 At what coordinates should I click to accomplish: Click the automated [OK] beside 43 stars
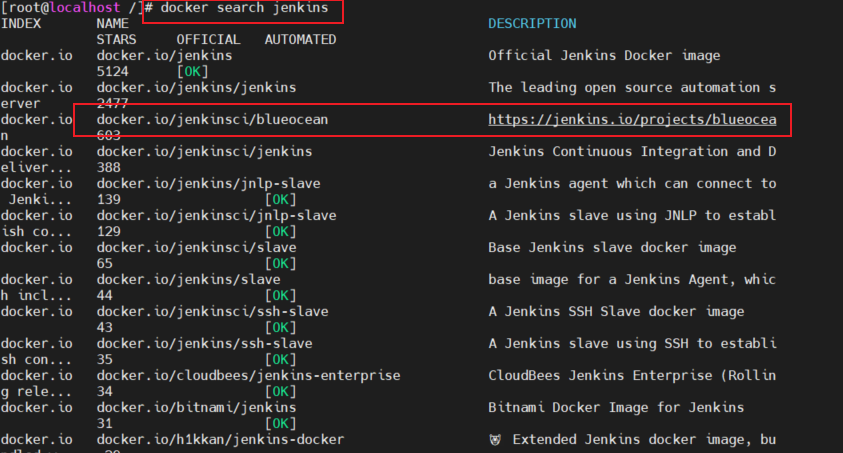pyautogui.click(x=281, y=328)
